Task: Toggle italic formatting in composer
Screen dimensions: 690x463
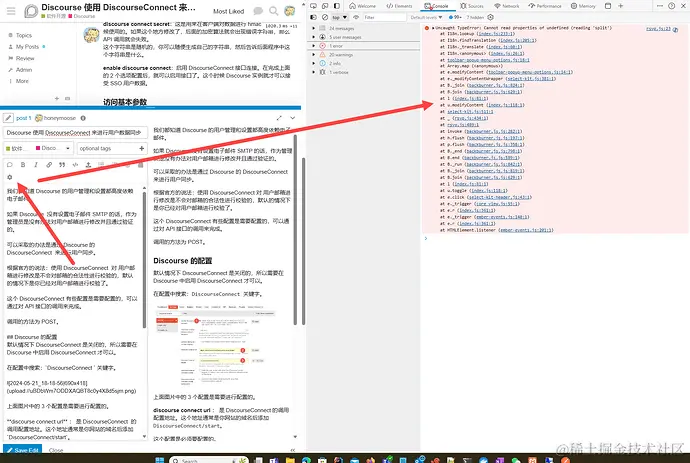Action: 36,165
